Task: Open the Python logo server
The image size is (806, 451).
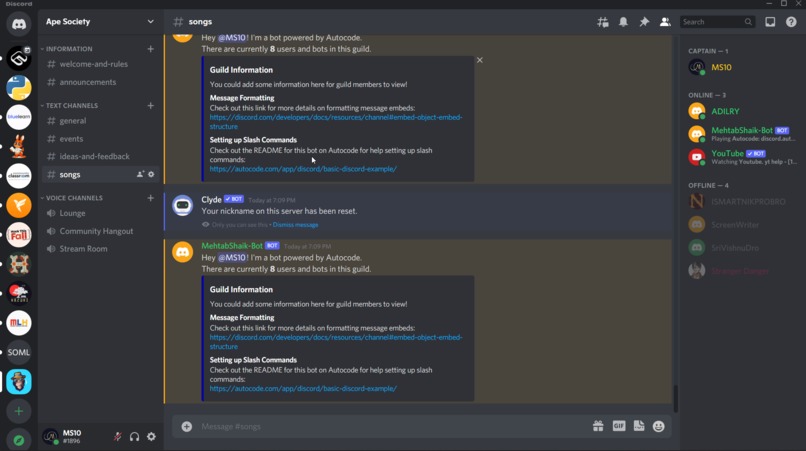Action: pos(19,88)
